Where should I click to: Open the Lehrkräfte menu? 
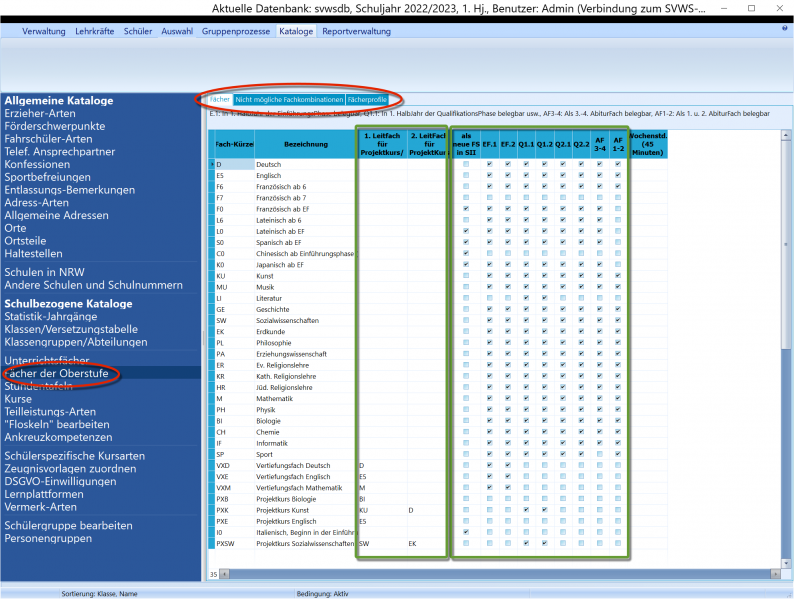95,31
